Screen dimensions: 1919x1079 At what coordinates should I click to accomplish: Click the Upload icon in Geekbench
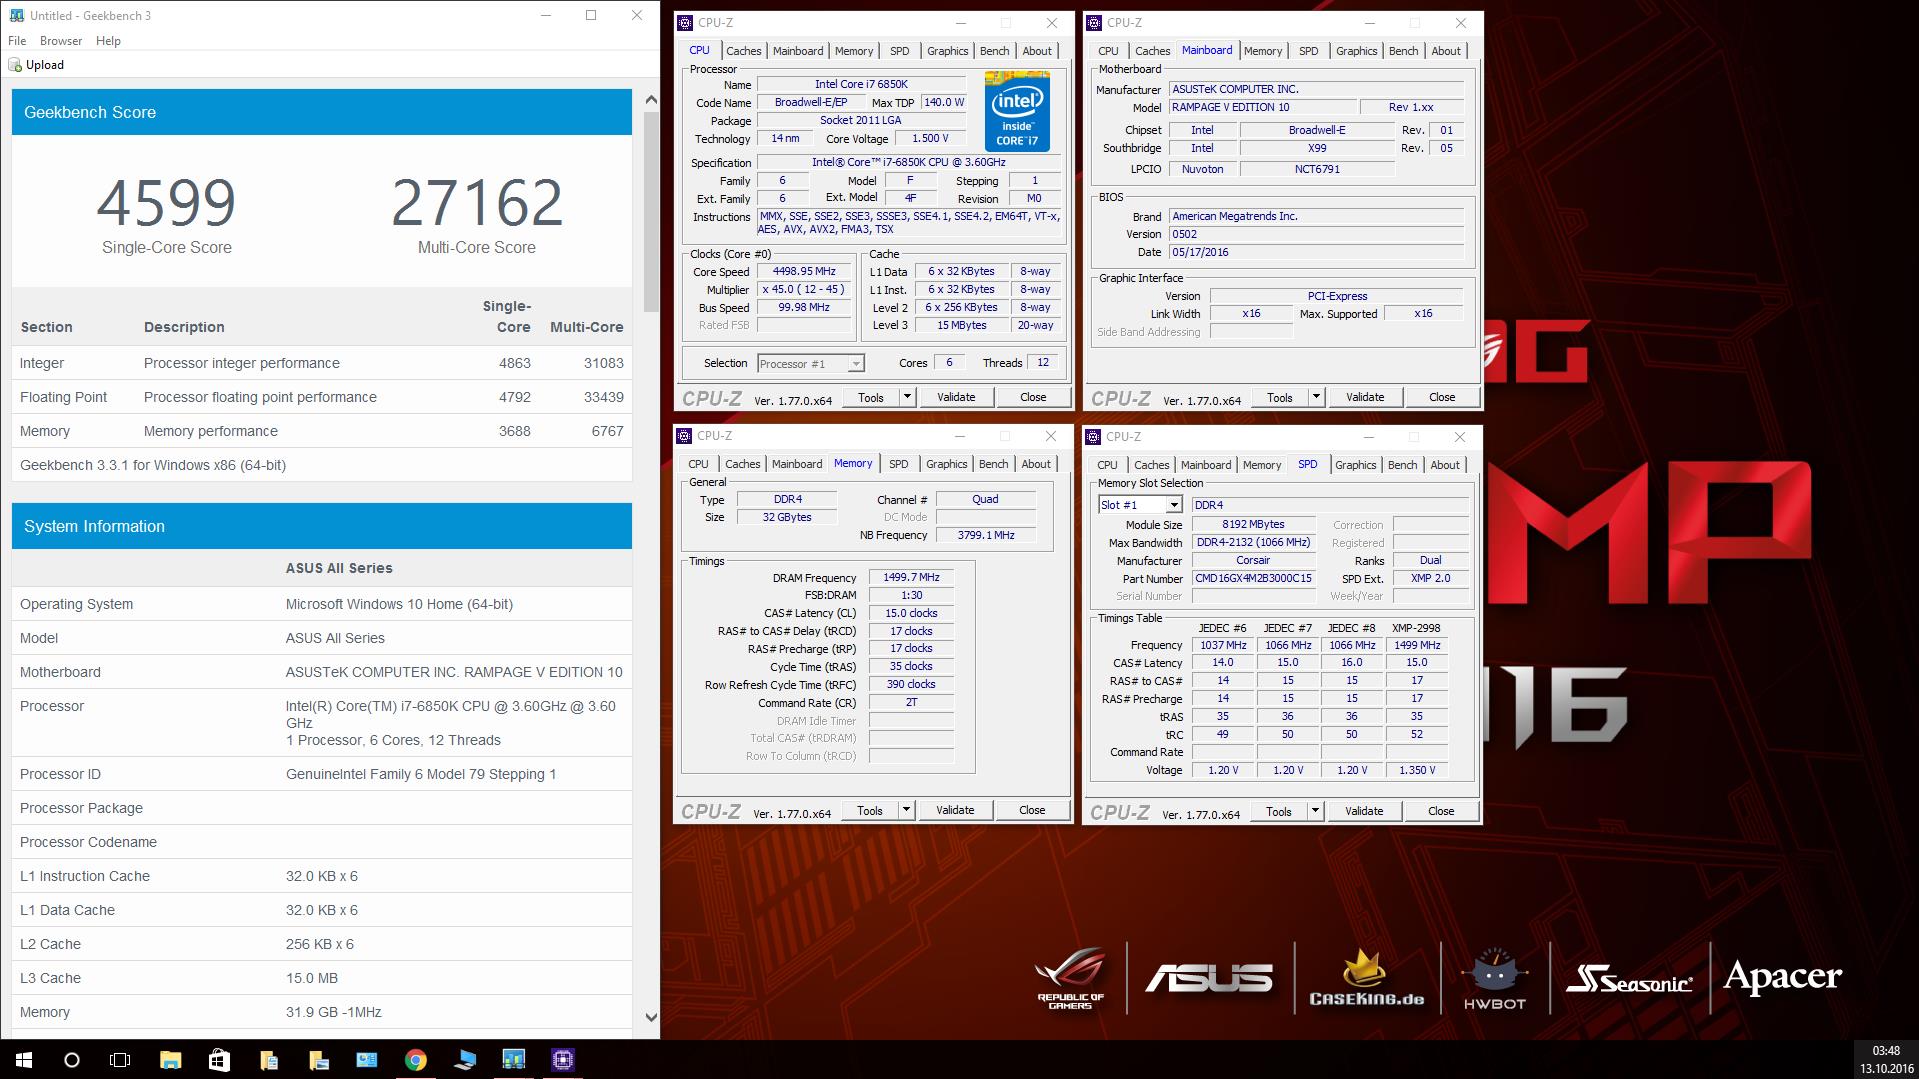tap(15, 65)
